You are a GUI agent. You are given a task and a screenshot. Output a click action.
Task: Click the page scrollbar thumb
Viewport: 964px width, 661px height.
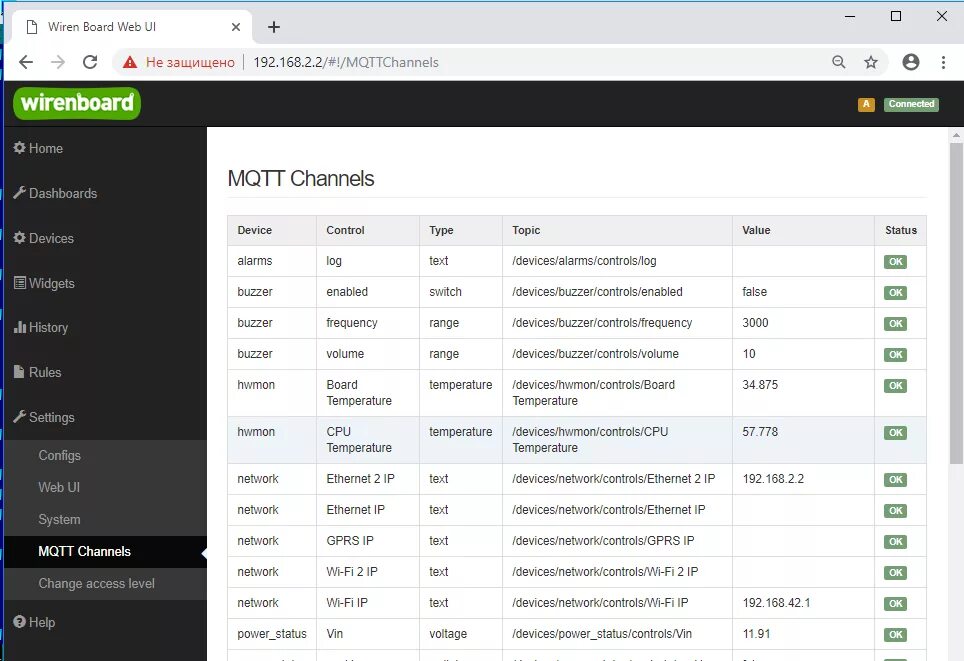pyautogui.click(x=956, y=303)
